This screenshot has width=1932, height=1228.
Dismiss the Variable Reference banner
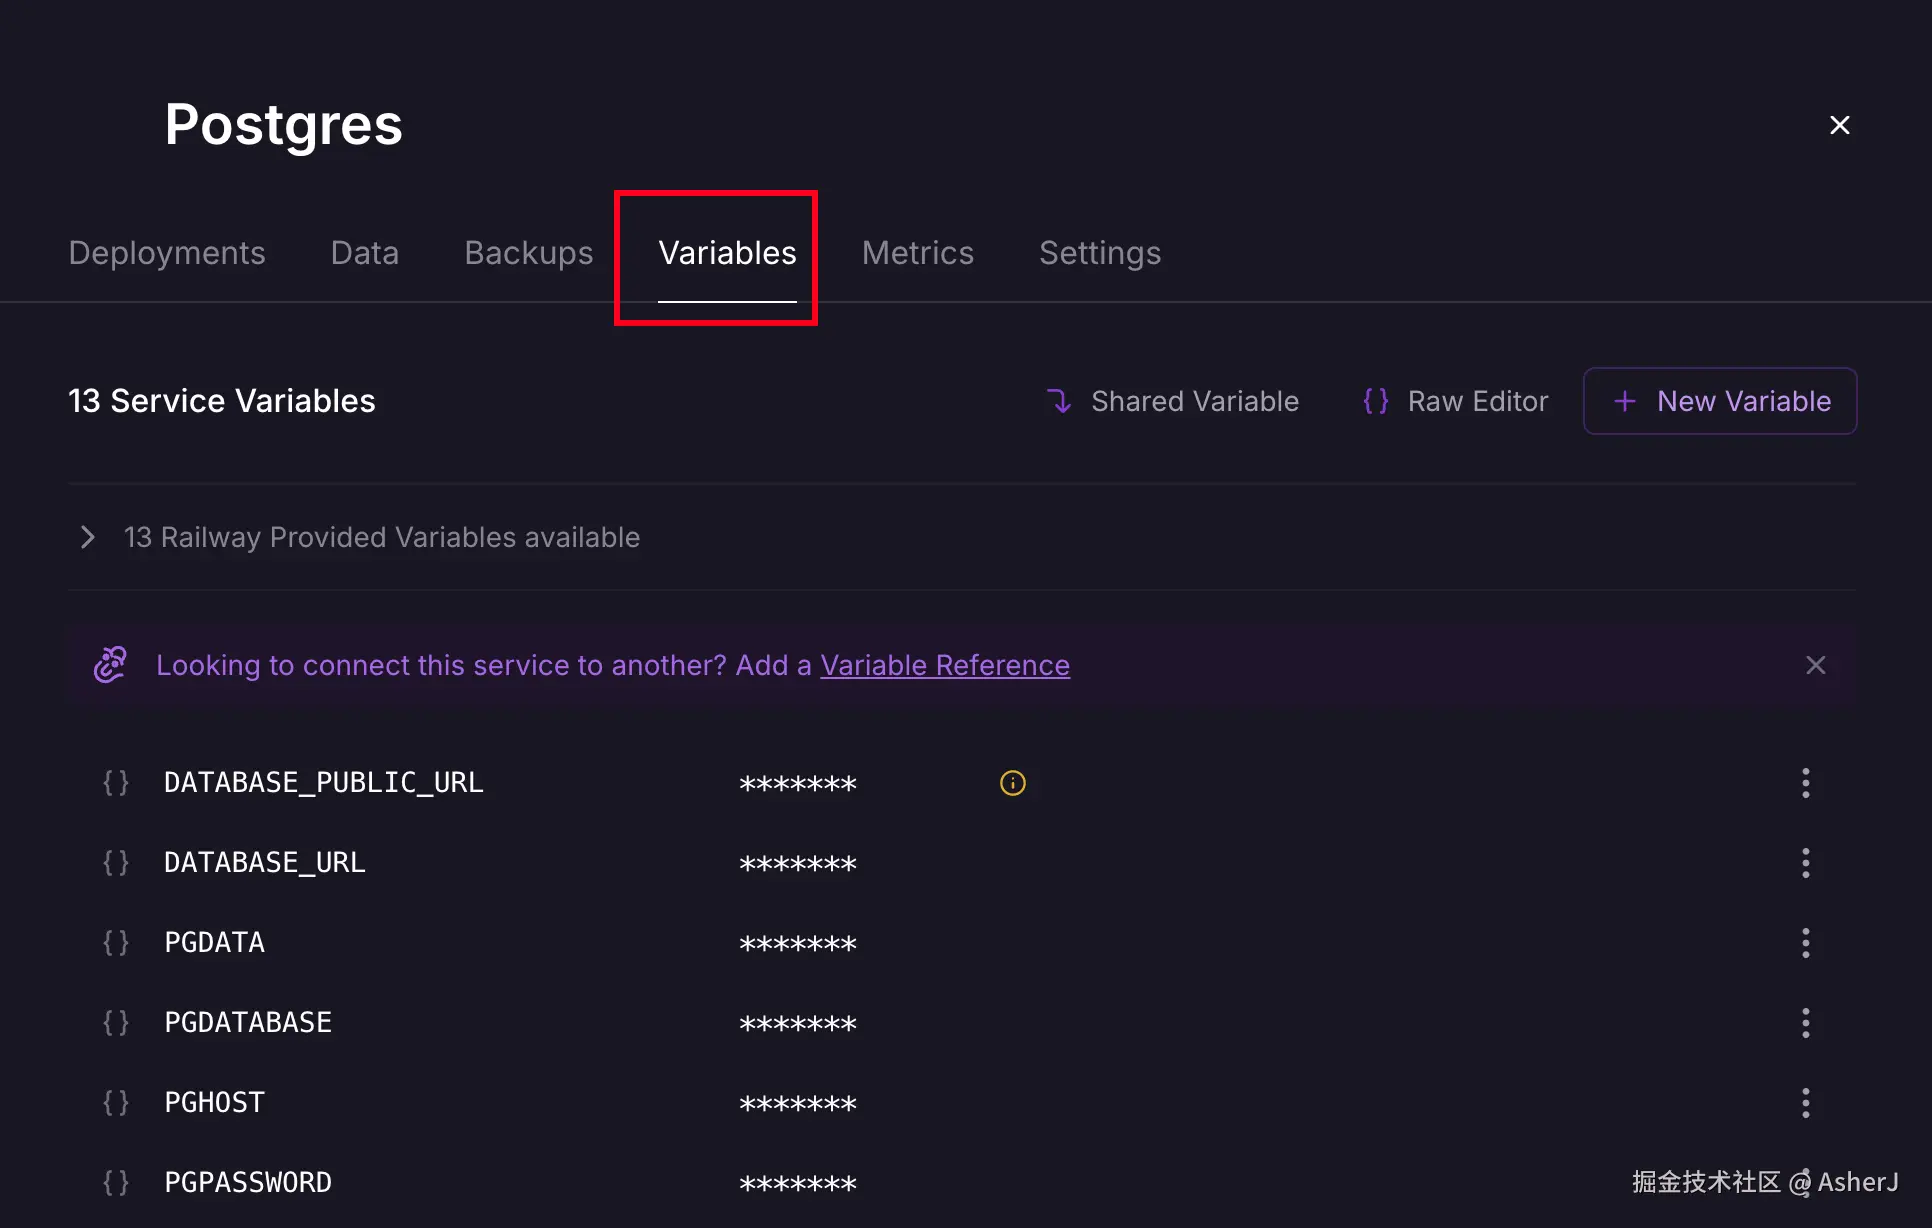(1815, 665)
